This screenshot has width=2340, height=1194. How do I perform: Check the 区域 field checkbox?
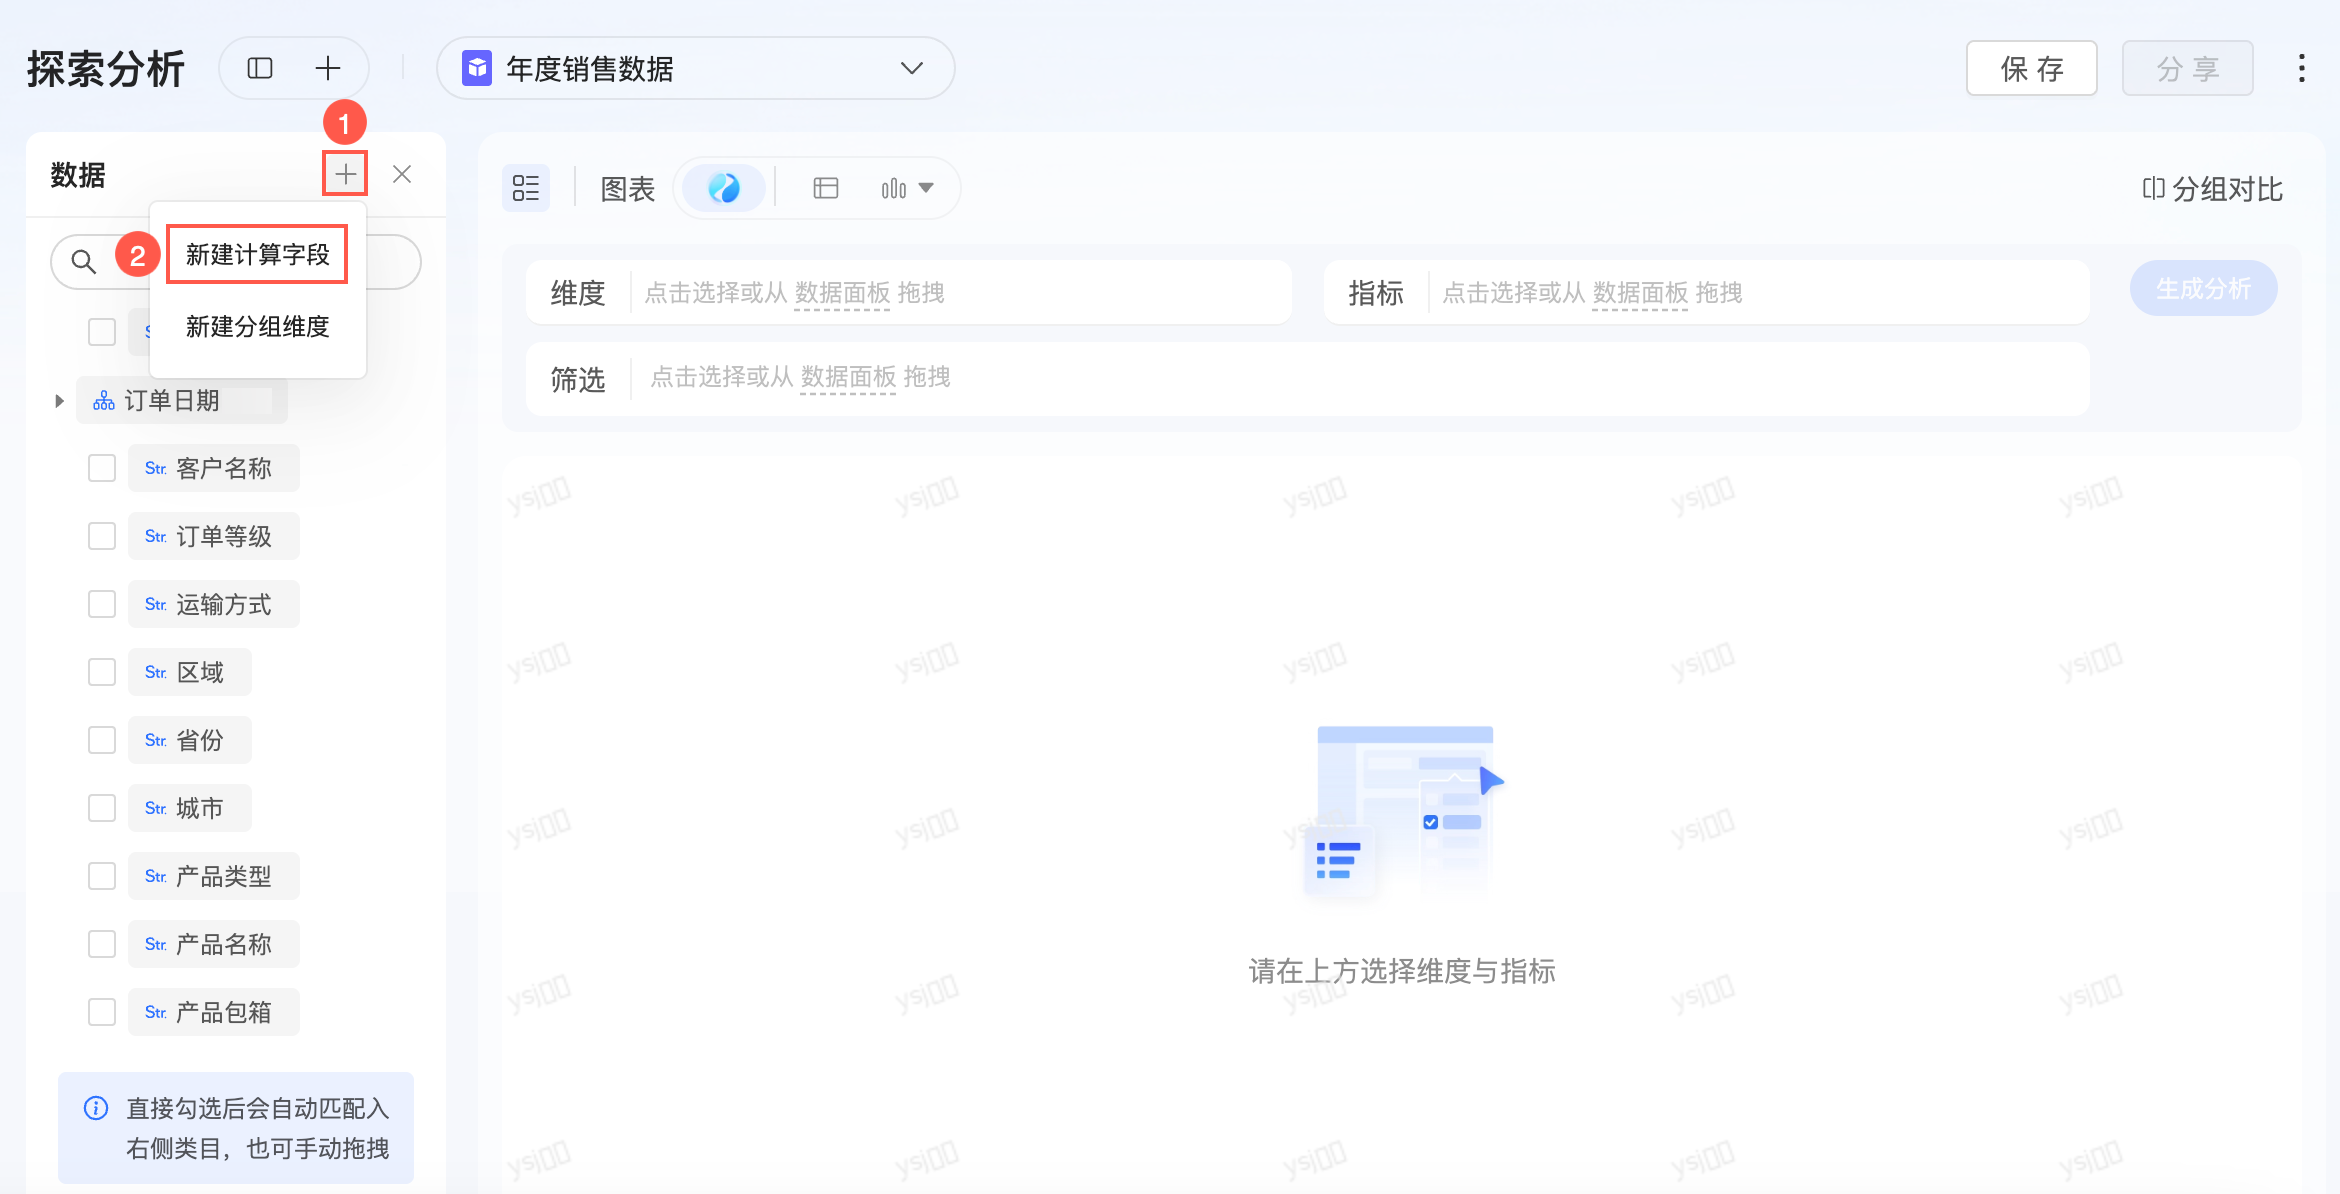coord(102,672)
